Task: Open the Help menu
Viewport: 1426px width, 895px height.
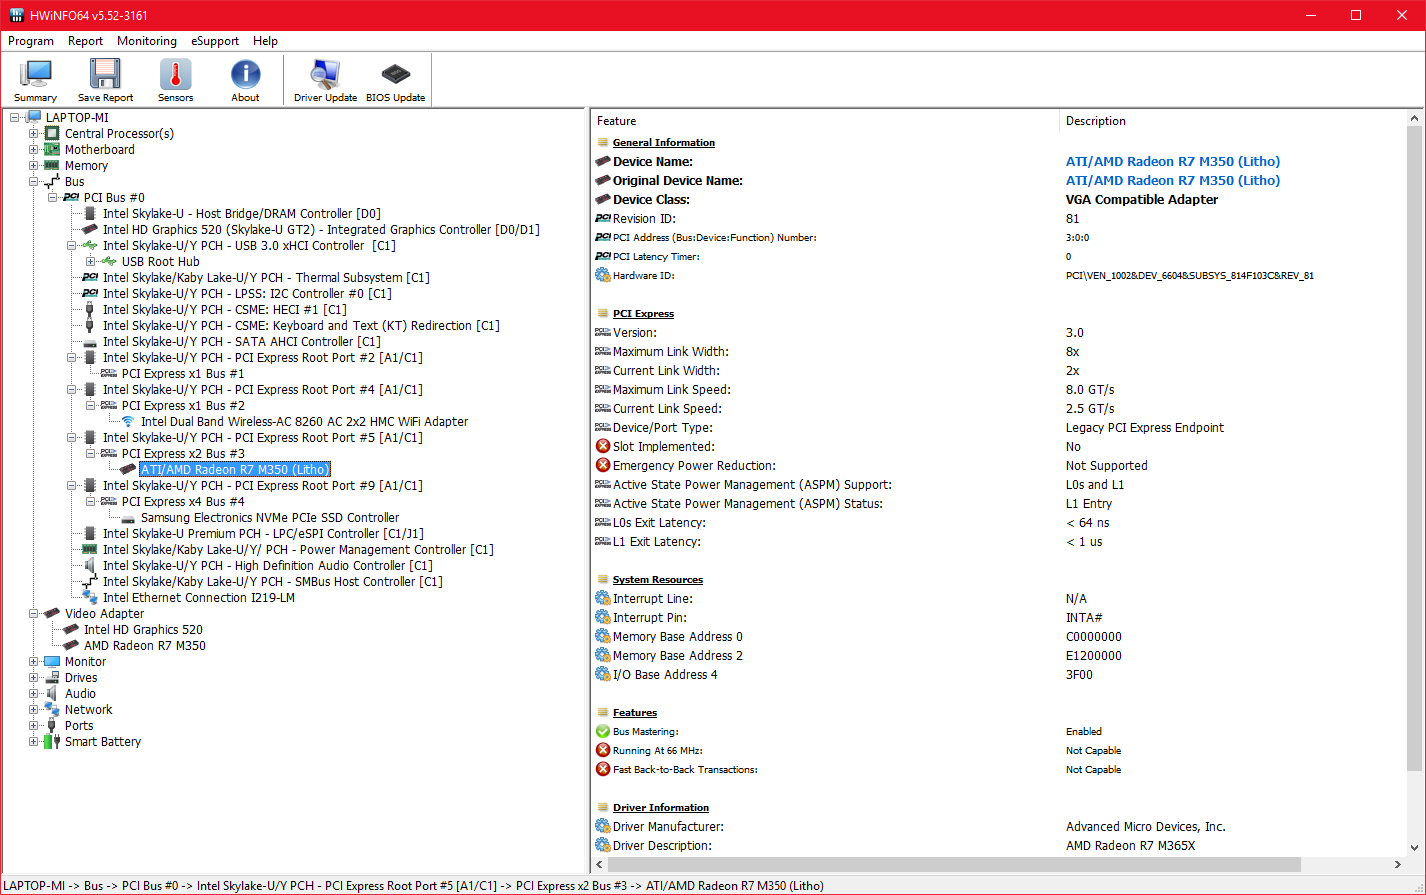Action: 265,41
